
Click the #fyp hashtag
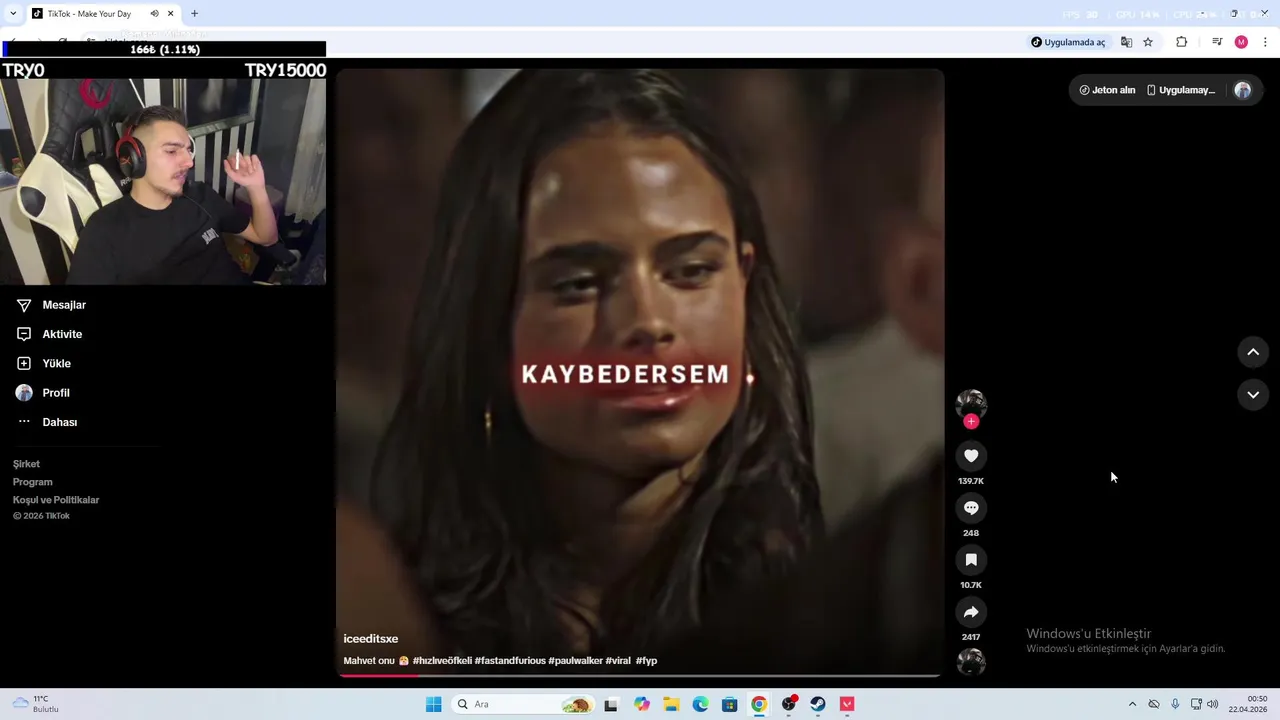[x=646, y=661]
